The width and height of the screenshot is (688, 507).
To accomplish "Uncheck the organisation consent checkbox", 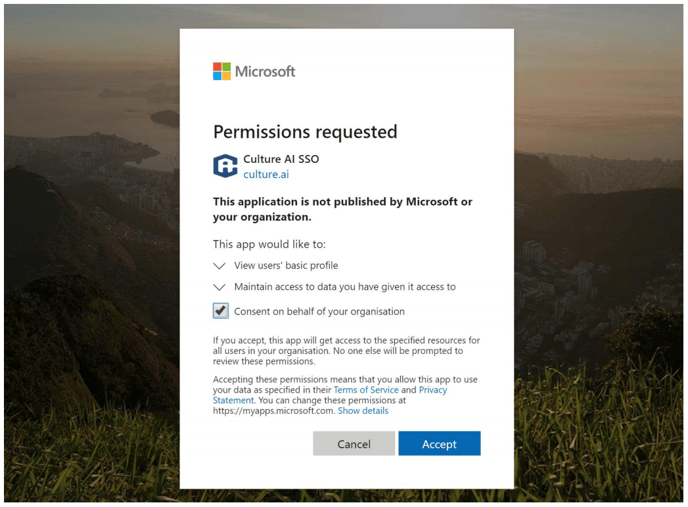I will click(220, 311).
